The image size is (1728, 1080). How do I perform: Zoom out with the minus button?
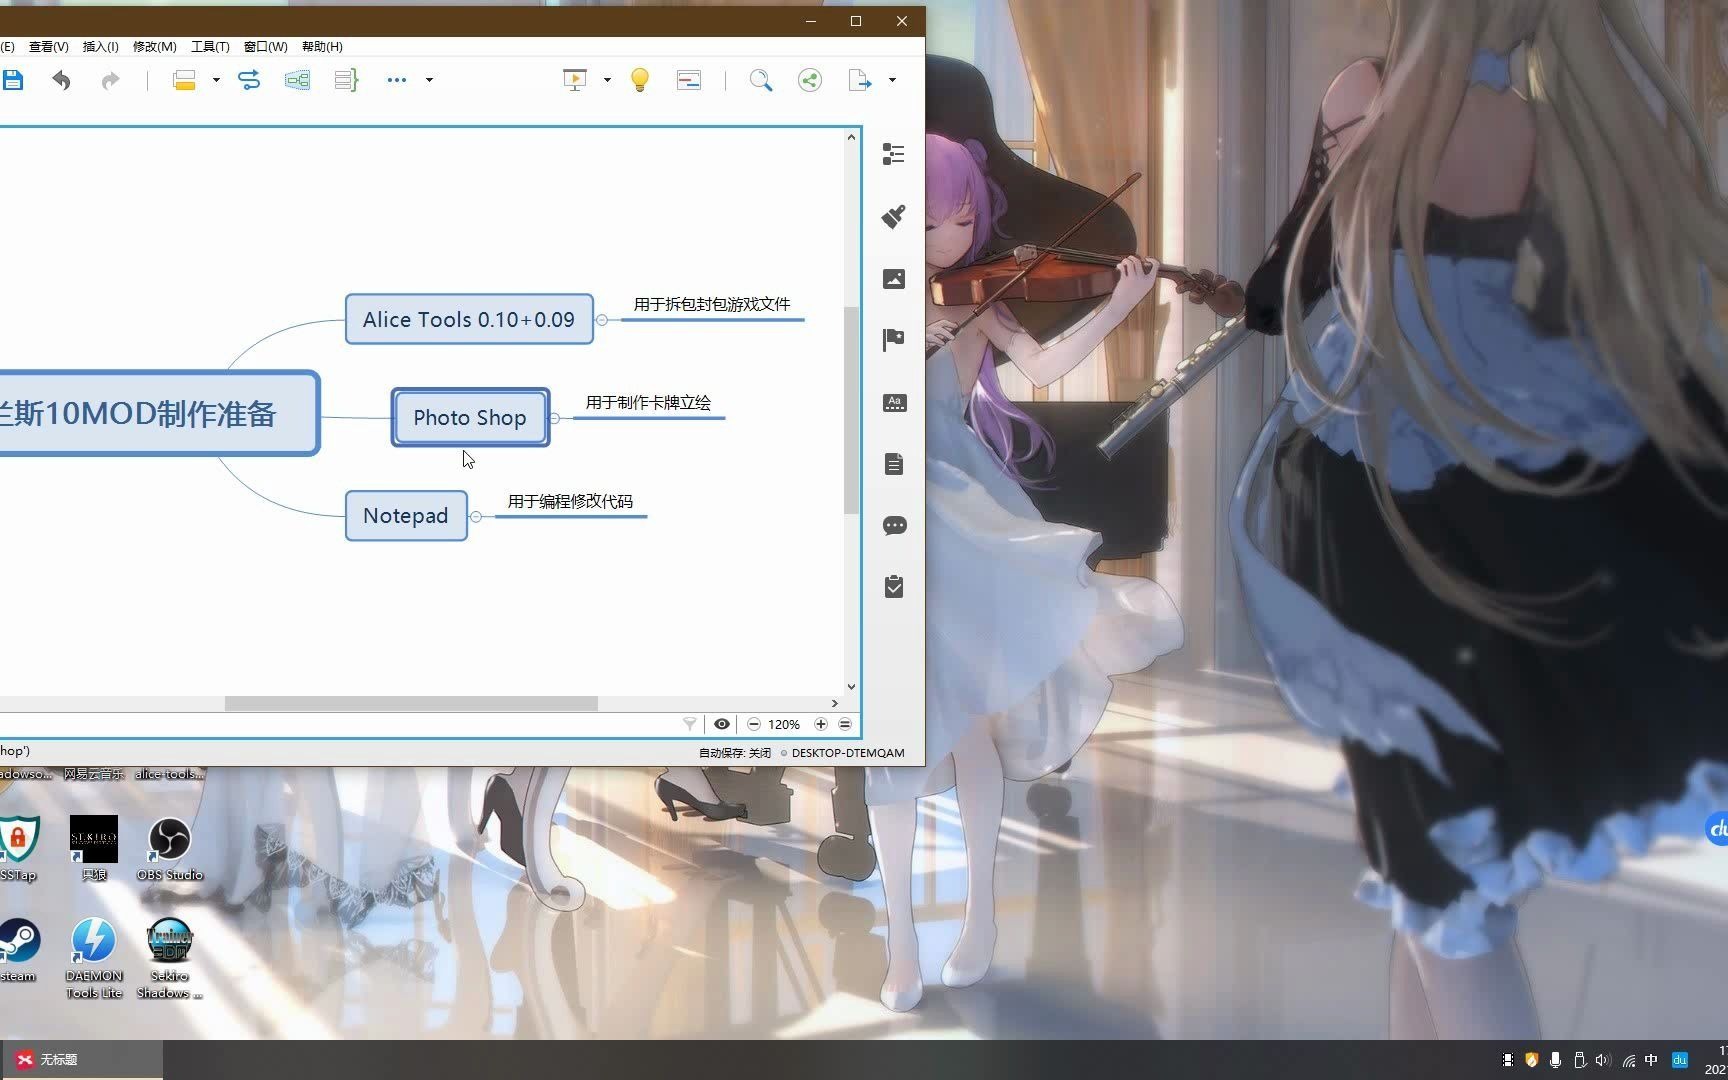coord(754,724)
